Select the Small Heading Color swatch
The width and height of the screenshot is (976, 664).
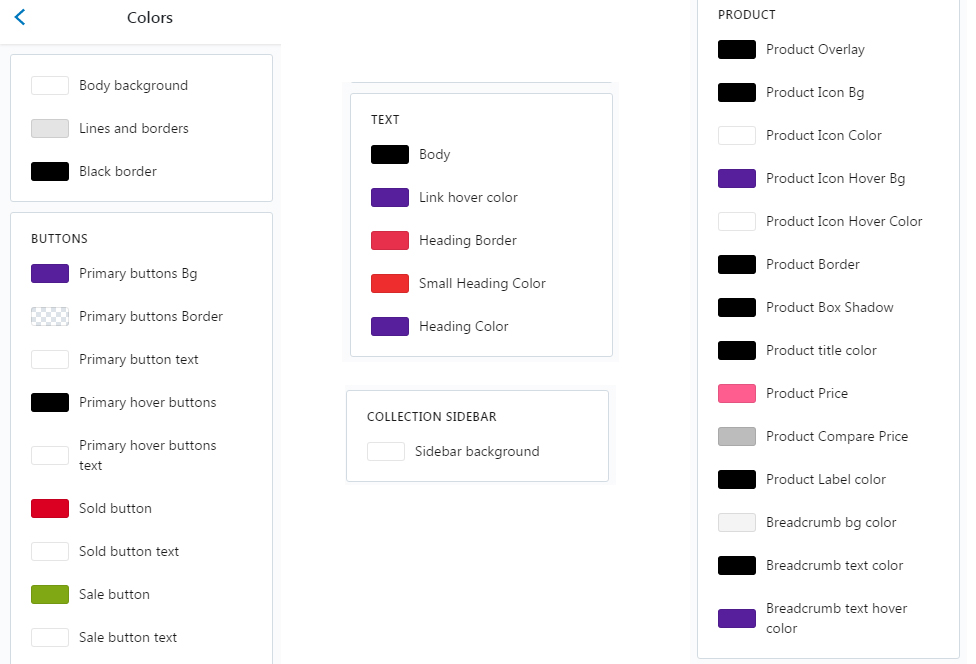tap(390, 284)
